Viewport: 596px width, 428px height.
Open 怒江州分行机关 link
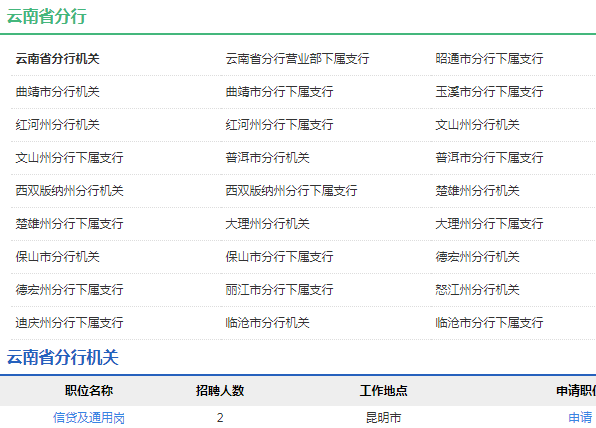point(477,290)
